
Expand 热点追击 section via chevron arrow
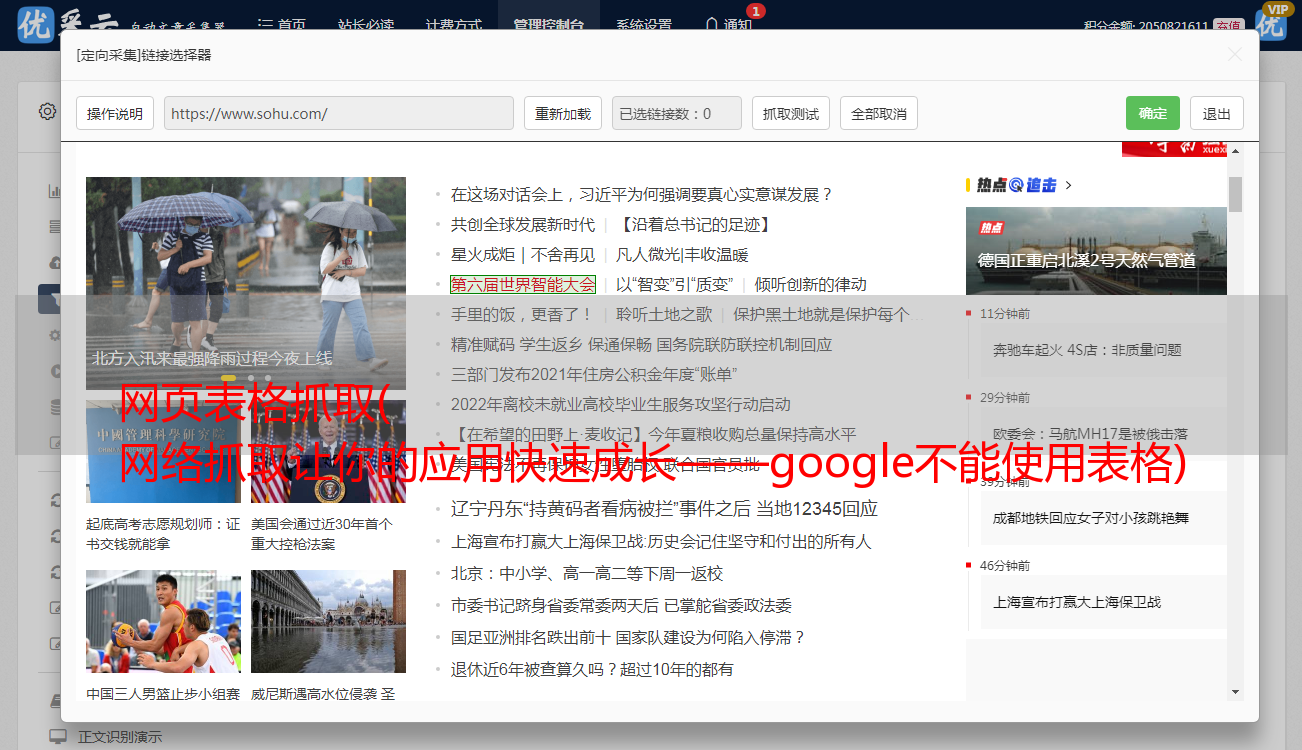1069,185
